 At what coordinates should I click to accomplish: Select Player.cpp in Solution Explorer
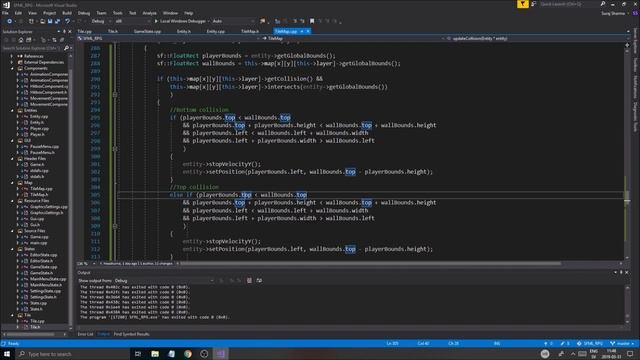click(39, 129)
